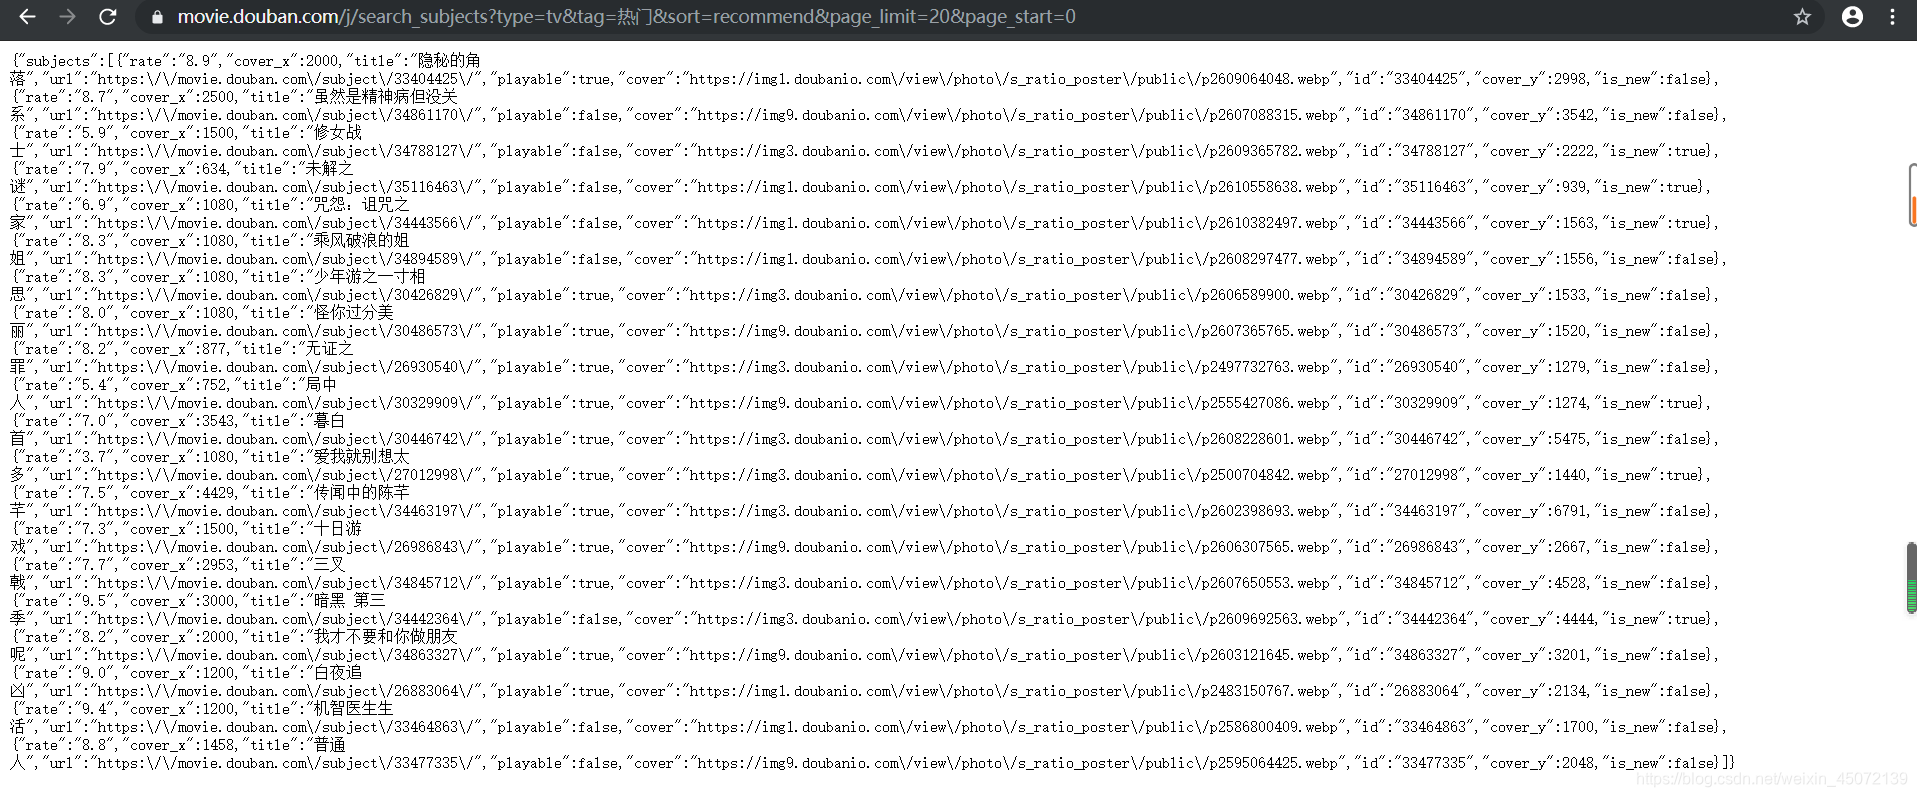
Task: Select the title "怪你过分美"
Action: pos(354,313)
